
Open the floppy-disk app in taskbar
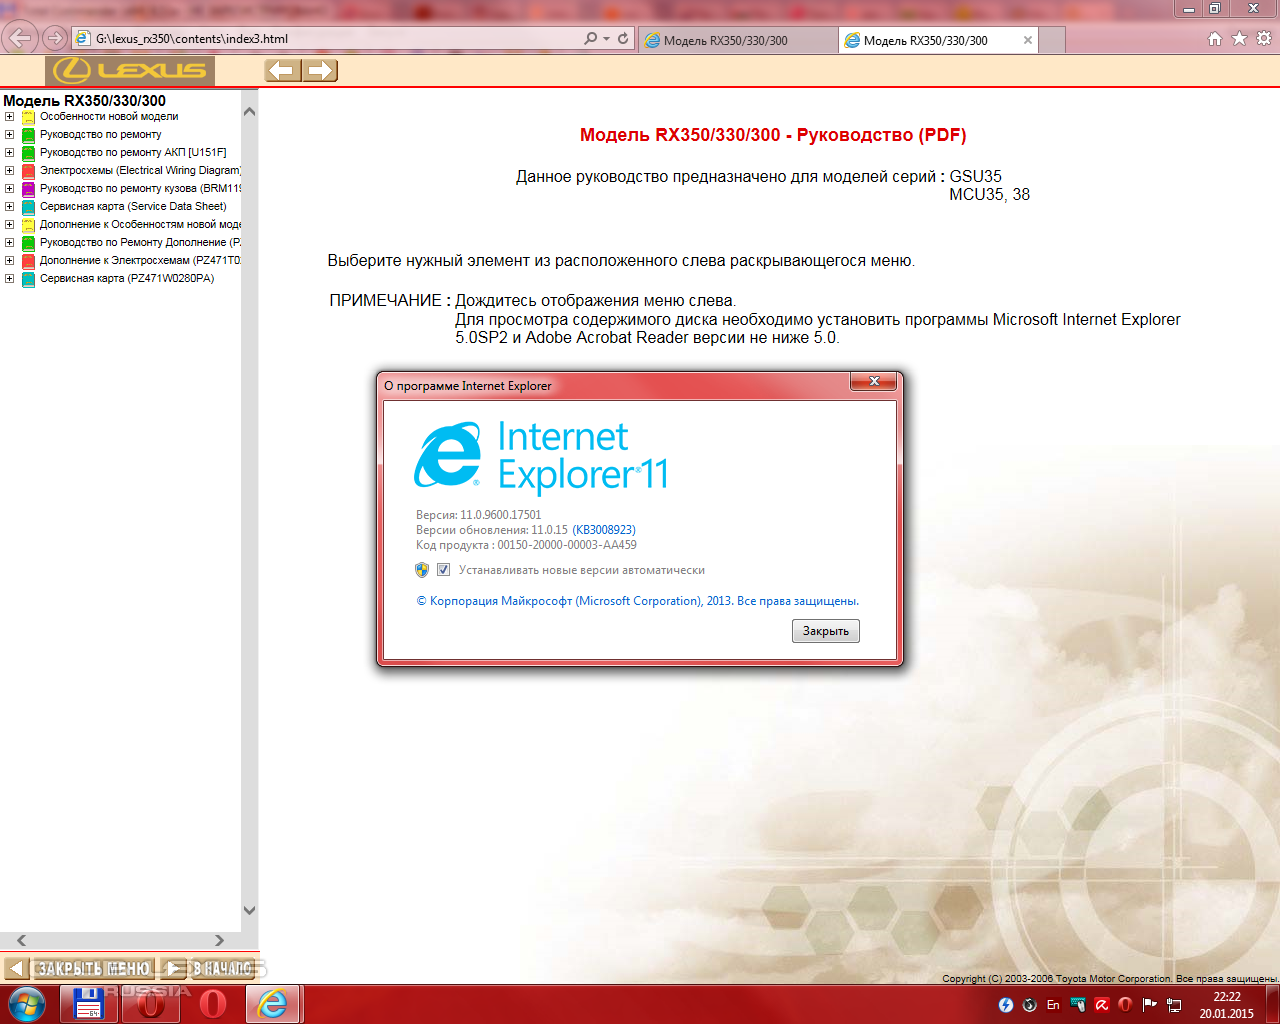(89, 1004)
